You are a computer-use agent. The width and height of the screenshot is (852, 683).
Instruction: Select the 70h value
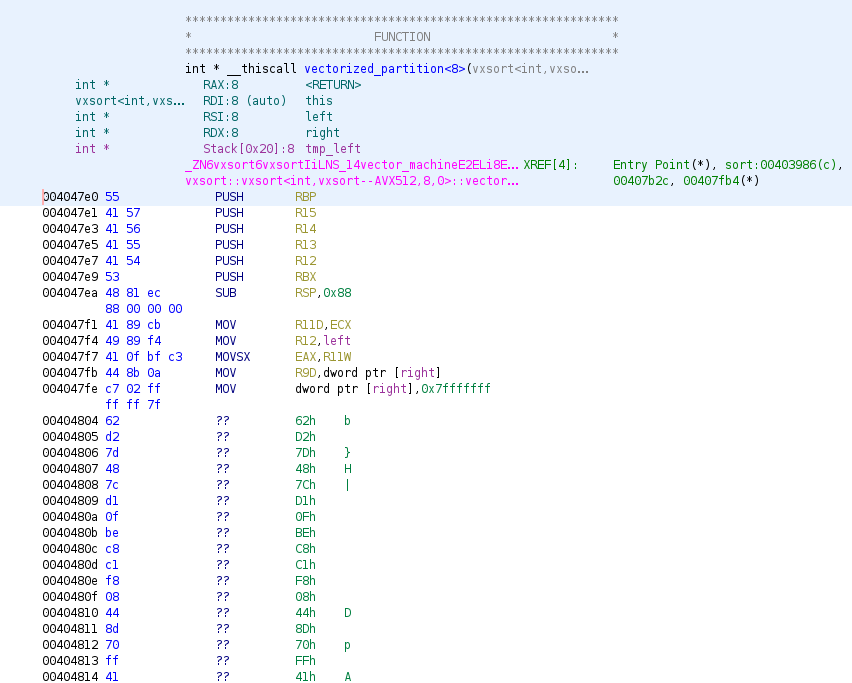click(305, 645)
